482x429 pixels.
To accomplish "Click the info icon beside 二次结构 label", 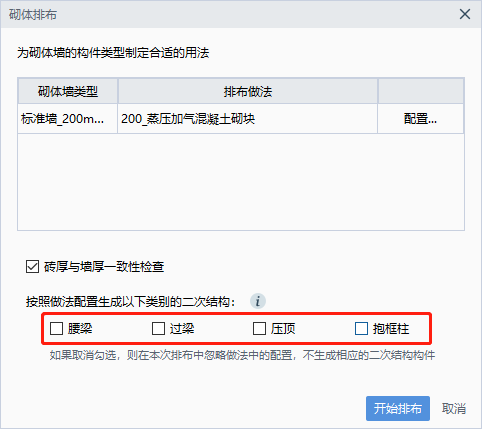I will click(258, 301).
